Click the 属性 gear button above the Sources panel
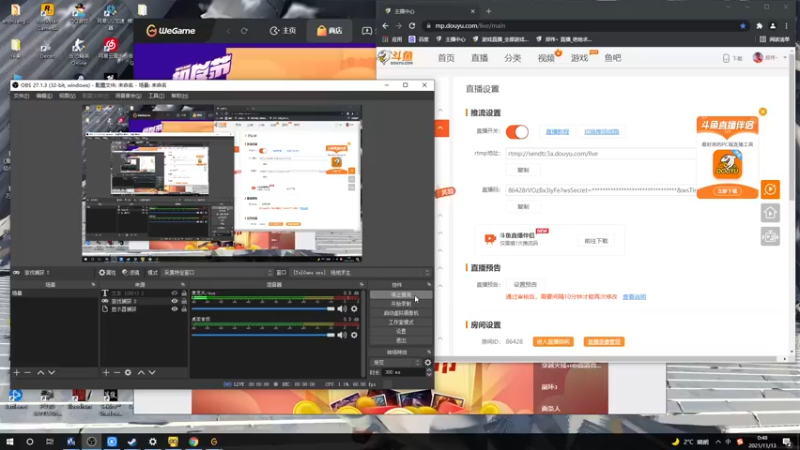 coord(107,272)
